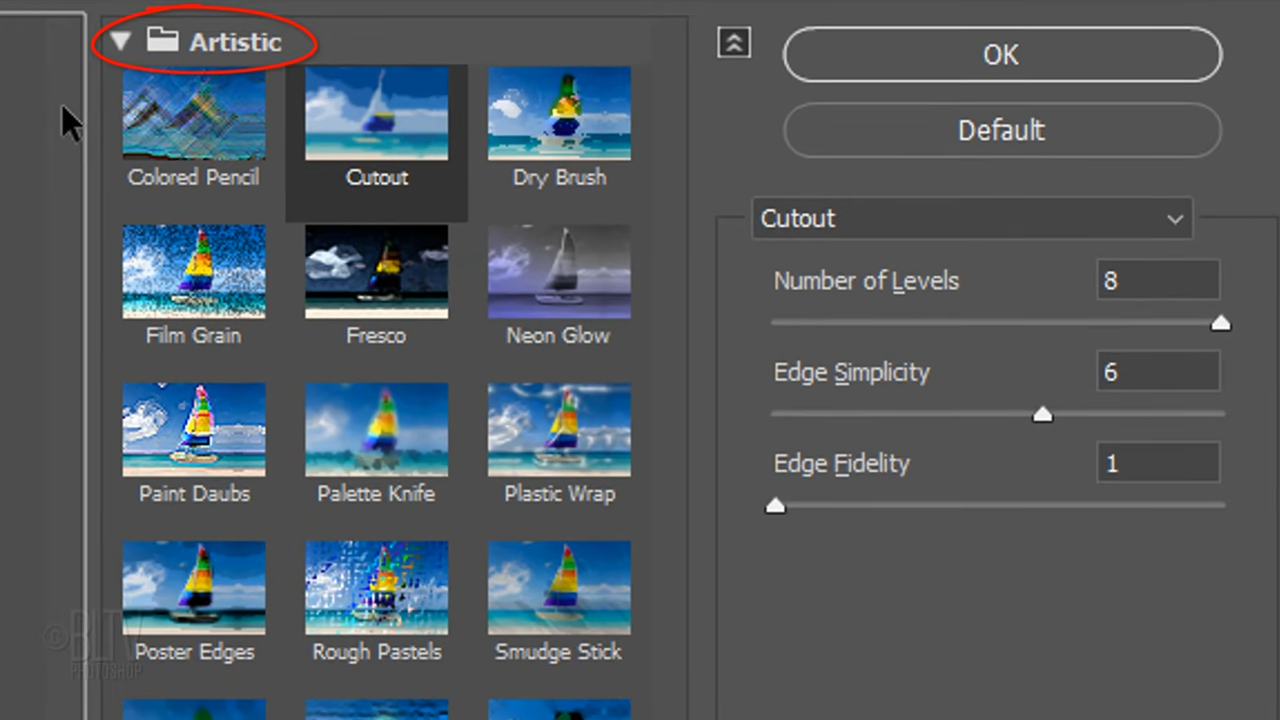This screenshot has height=720, width=1280.
Task: Apply the Neon Glow filter
Action: [559, 270]
